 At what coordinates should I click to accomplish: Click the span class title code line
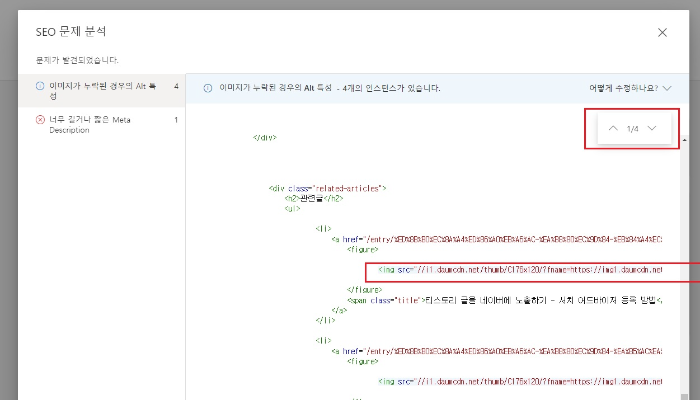[504, 300]
